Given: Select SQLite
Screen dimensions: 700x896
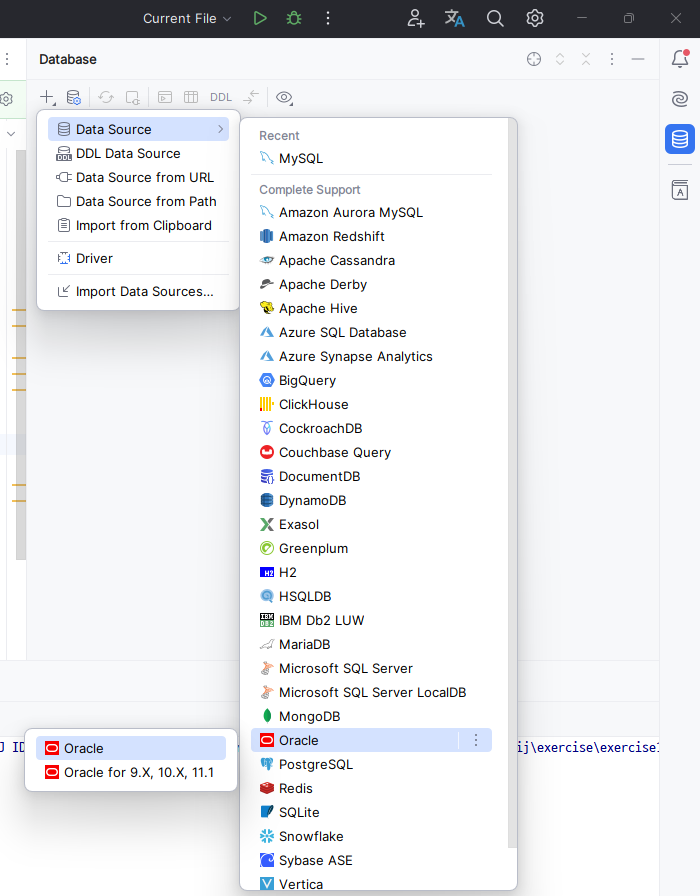Looking at the screenshot, I should click(x=371, y=813).
